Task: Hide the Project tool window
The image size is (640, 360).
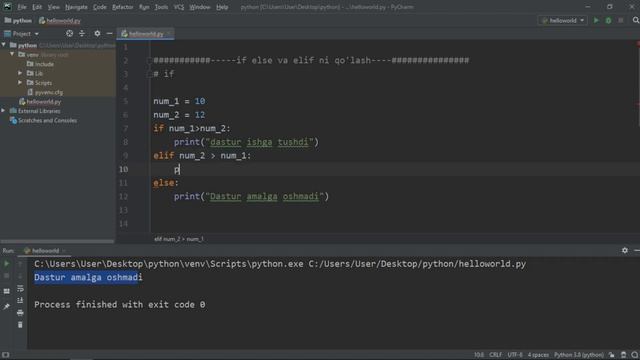Action: click(x=109, y=33)
